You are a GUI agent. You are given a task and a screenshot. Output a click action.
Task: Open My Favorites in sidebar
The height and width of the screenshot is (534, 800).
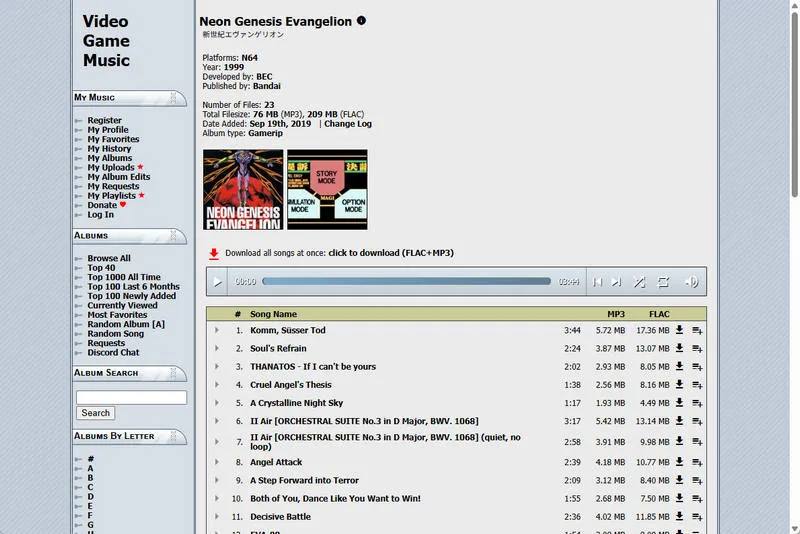113,139
